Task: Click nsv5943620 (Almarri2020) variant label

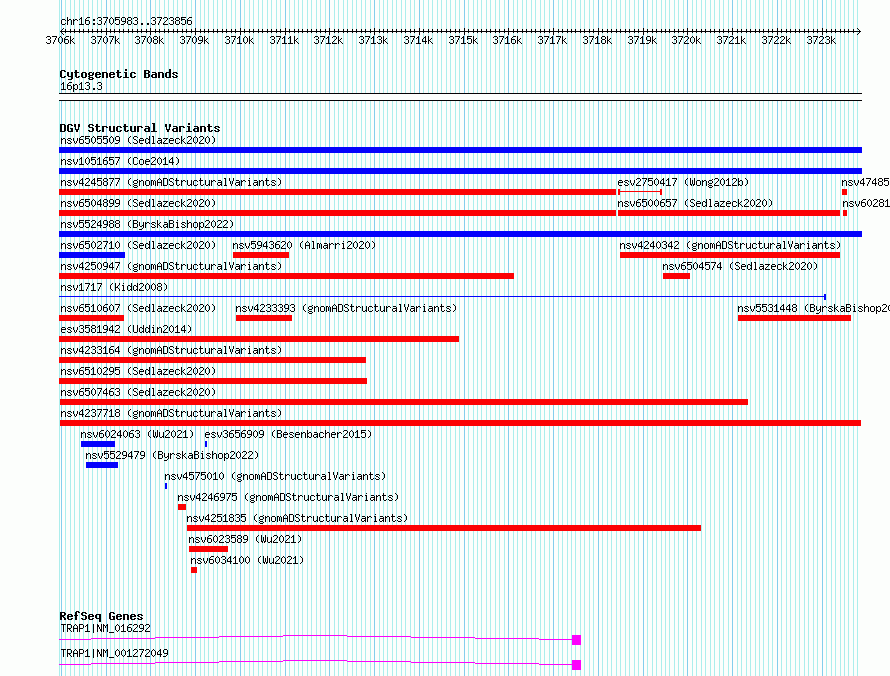Action: pyautogui.click(x=304, y=245)
